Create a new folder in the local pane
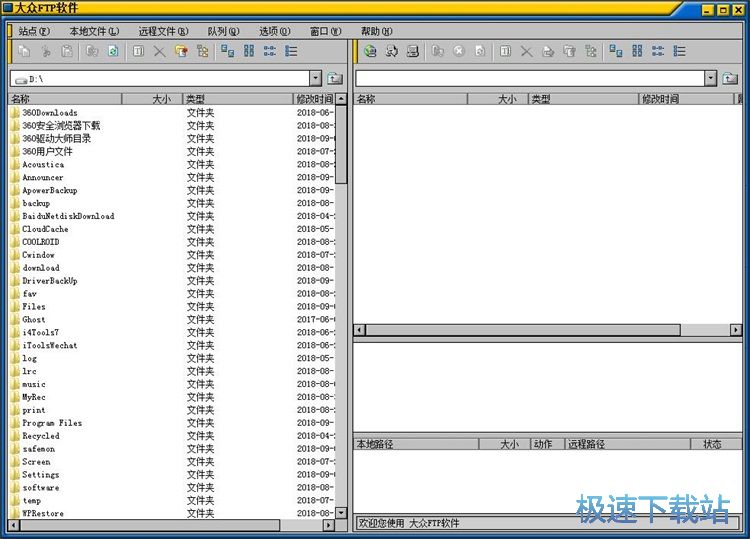750x539 pixels. [x=181, y=51]
